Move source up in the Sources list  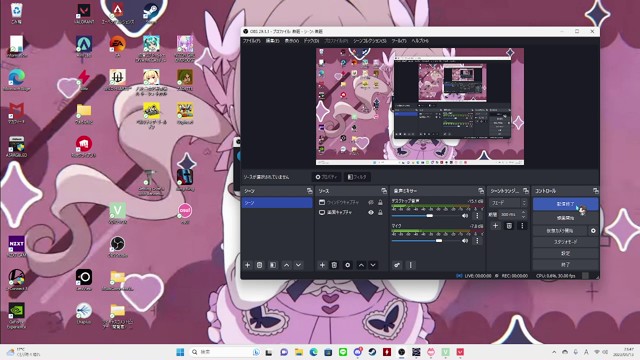[361, 265]
